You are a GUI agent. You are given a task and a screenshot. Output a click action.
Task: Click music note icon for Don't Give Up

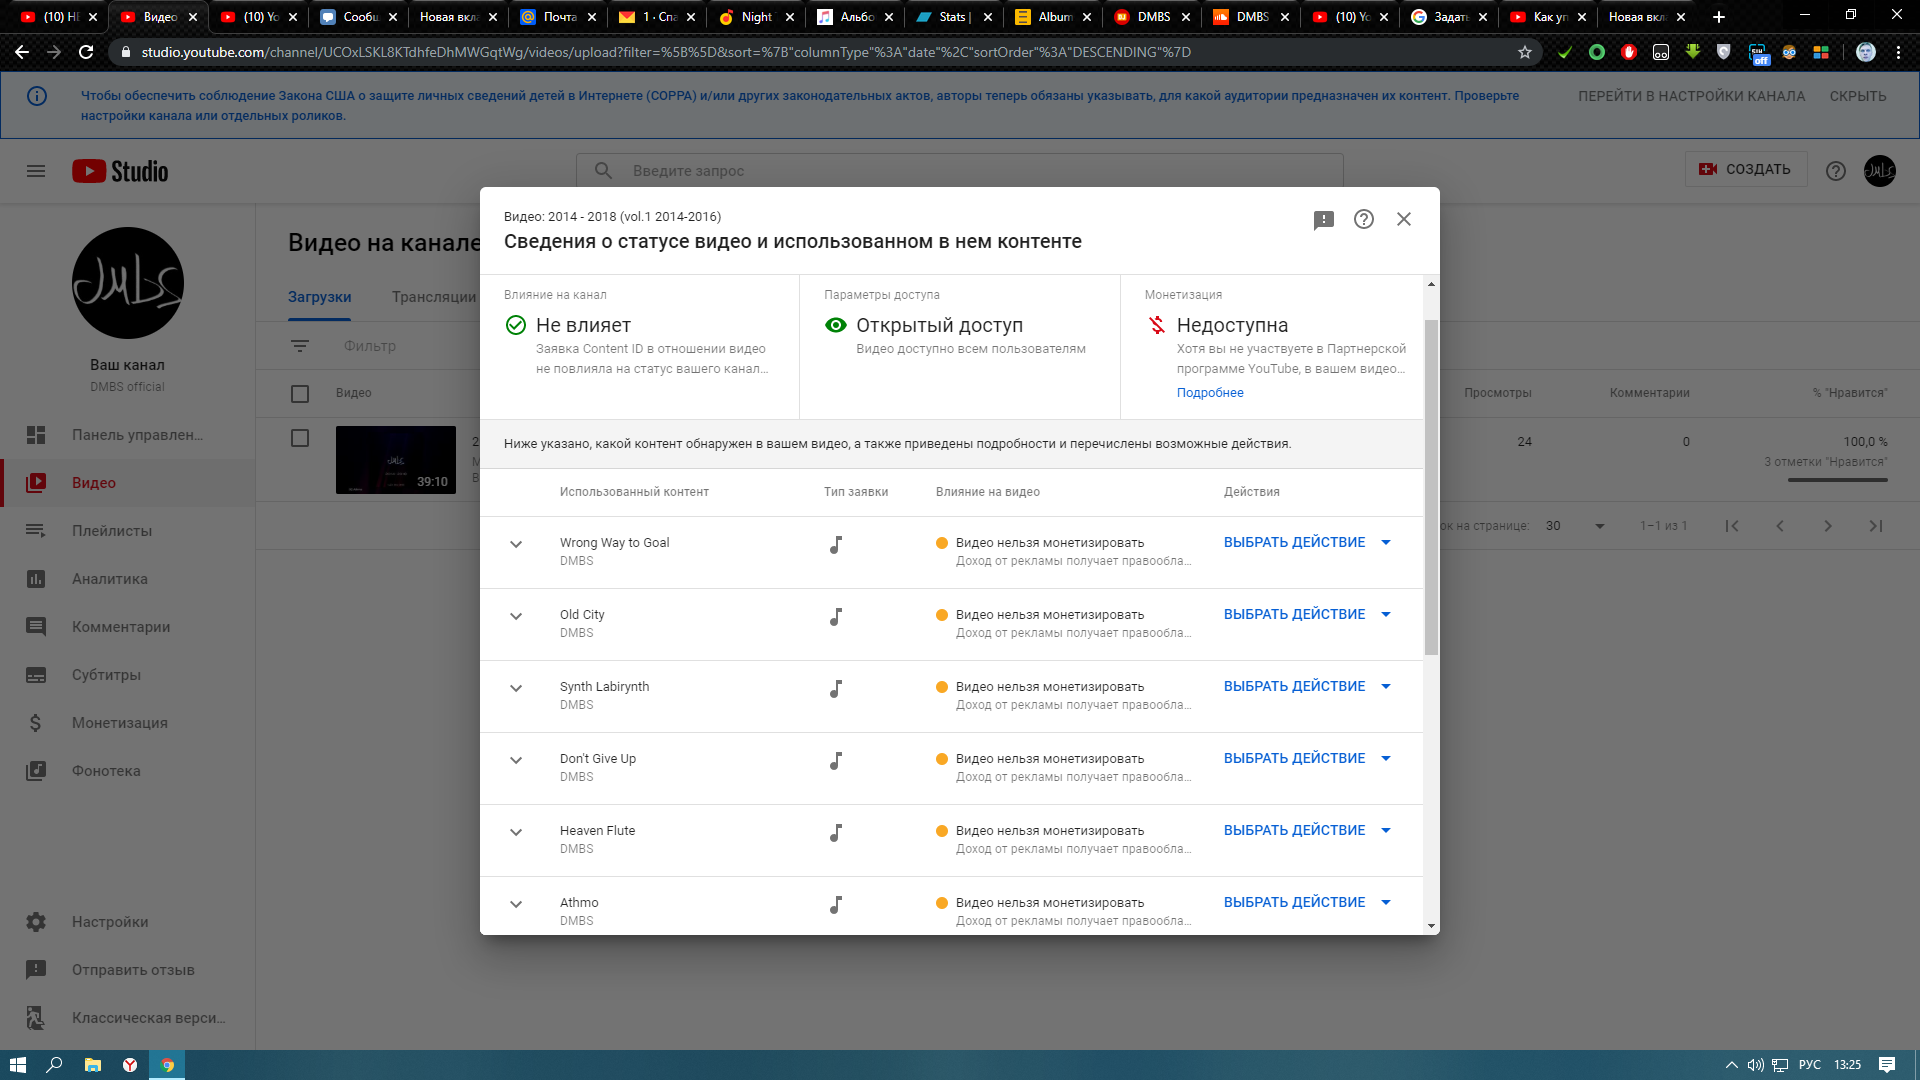pos(836,761)
